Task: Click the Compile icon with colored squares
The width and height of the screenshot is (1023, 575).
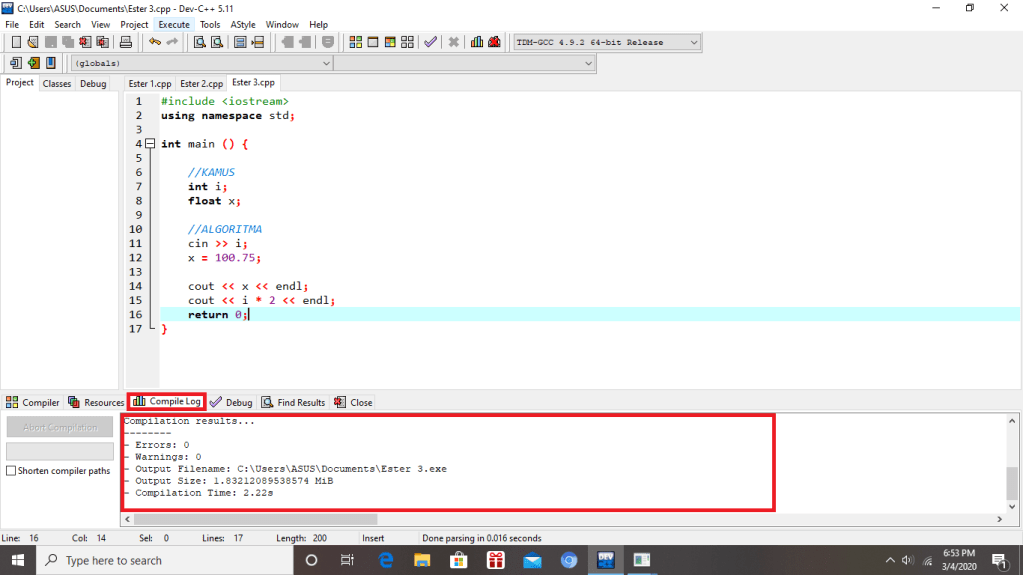Action: 355,42
